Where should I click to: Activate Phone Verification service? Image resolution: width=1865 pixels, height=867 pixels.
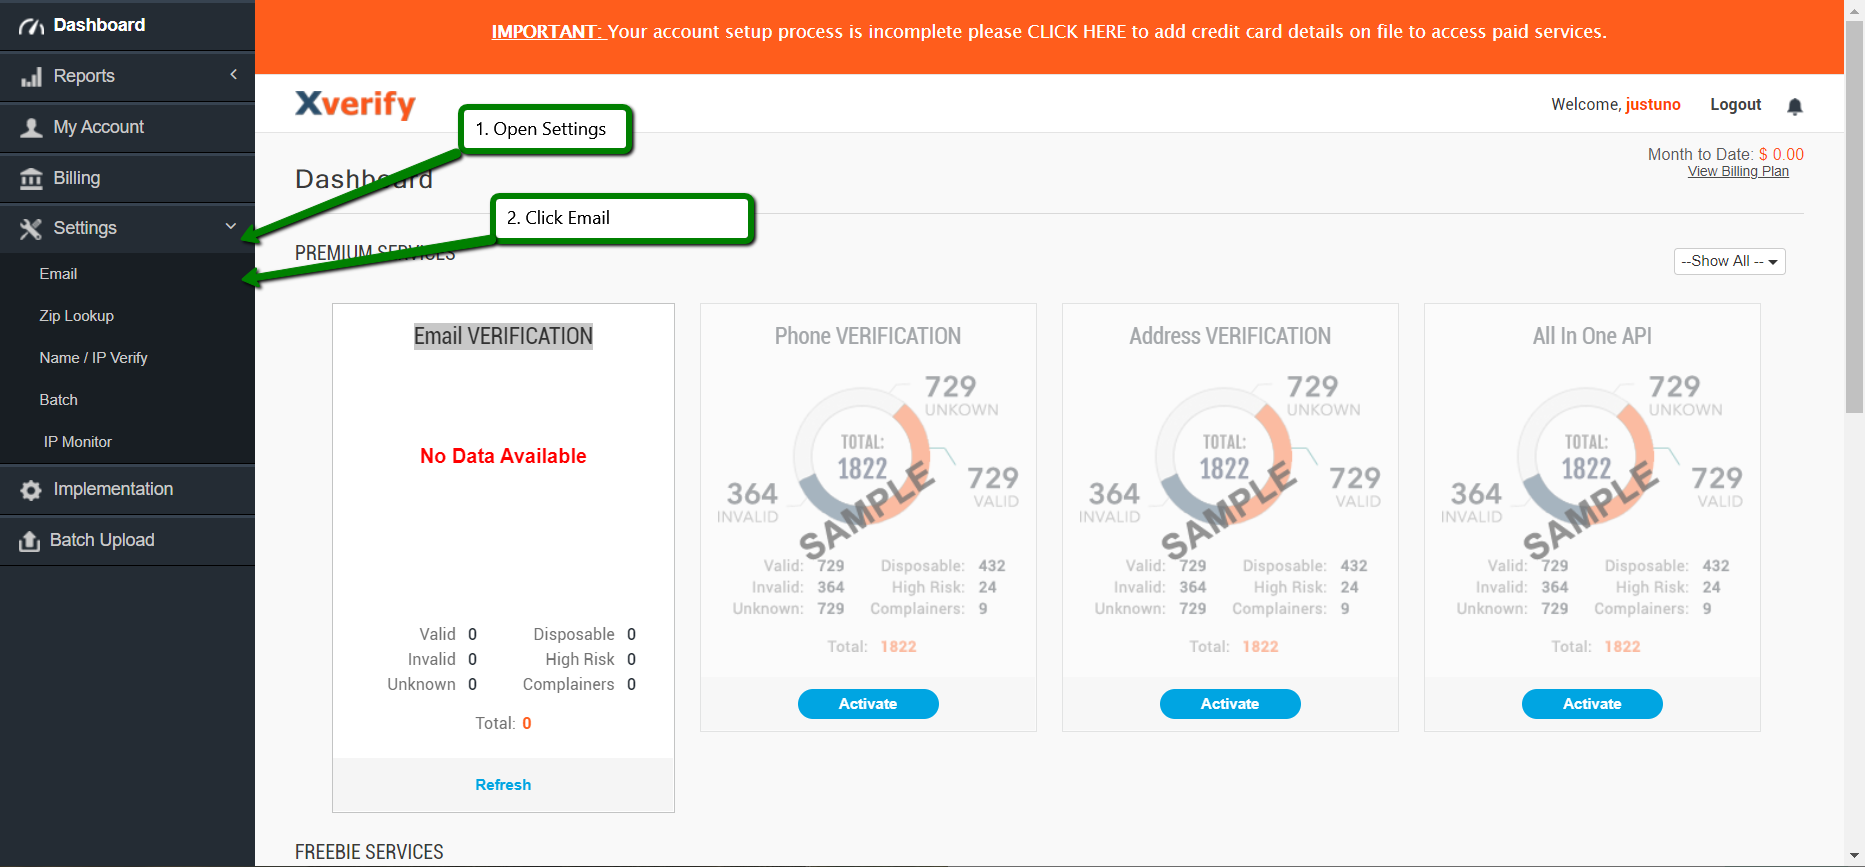click(867, 704)
